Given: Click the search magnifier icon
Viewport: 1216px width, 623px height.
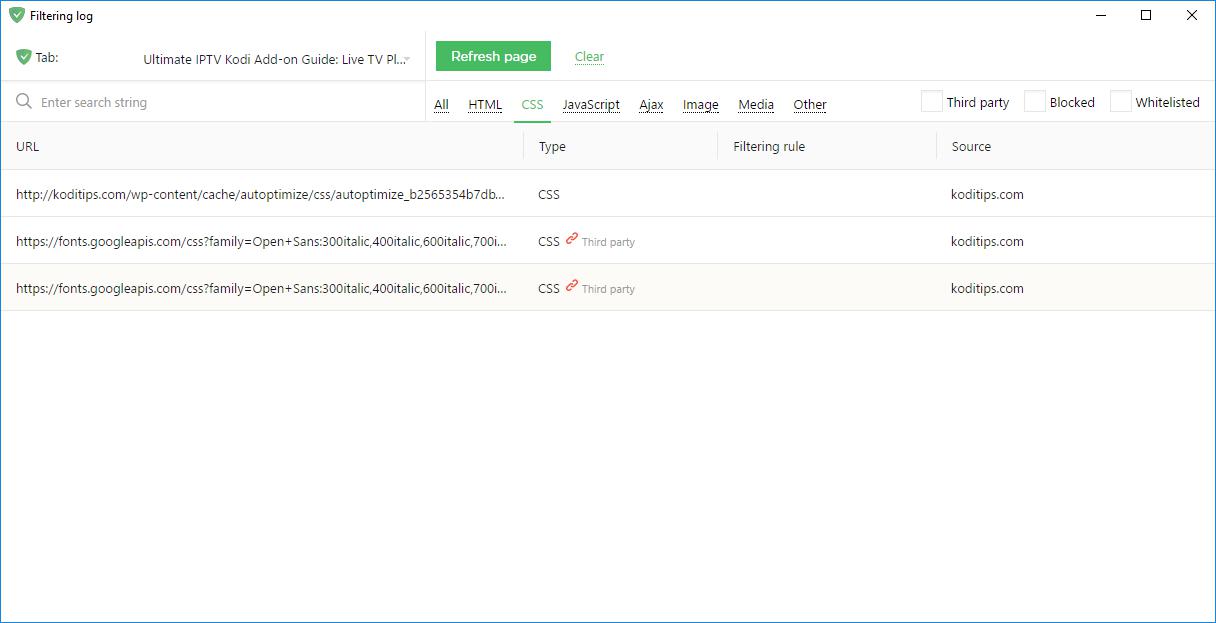Looking at the screenshot, I should (24, 102).
